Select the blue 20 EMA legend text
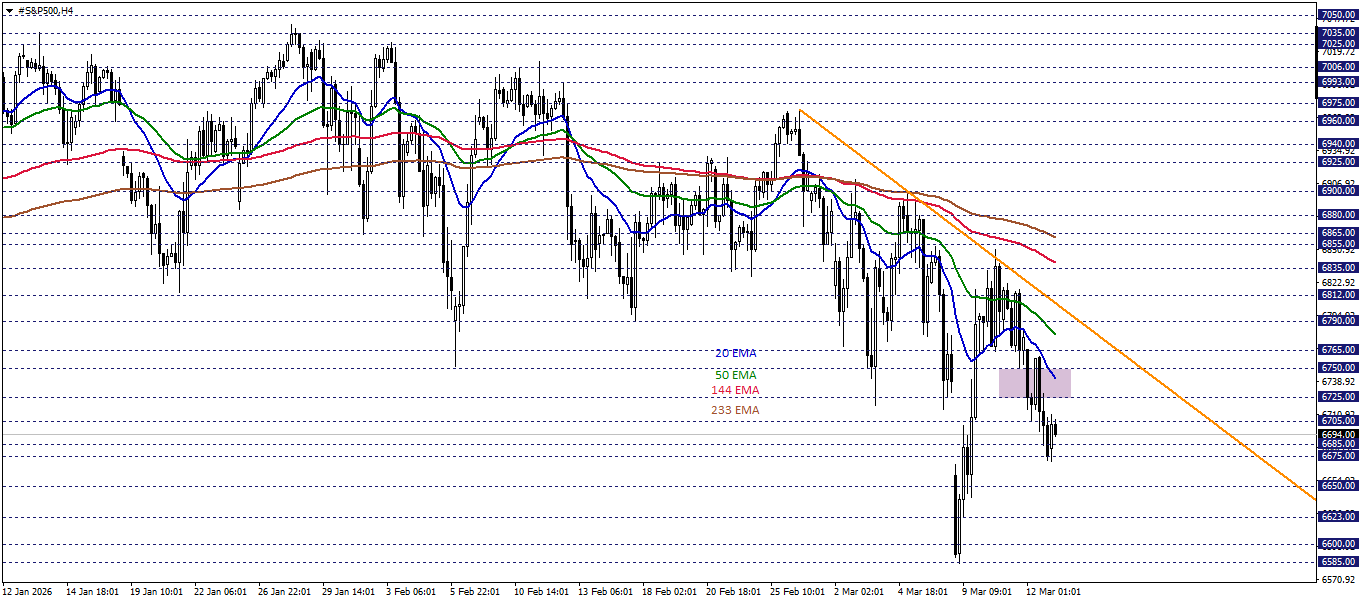Image resolution: width=1362 pixels, height=603 pixels. 734,352
